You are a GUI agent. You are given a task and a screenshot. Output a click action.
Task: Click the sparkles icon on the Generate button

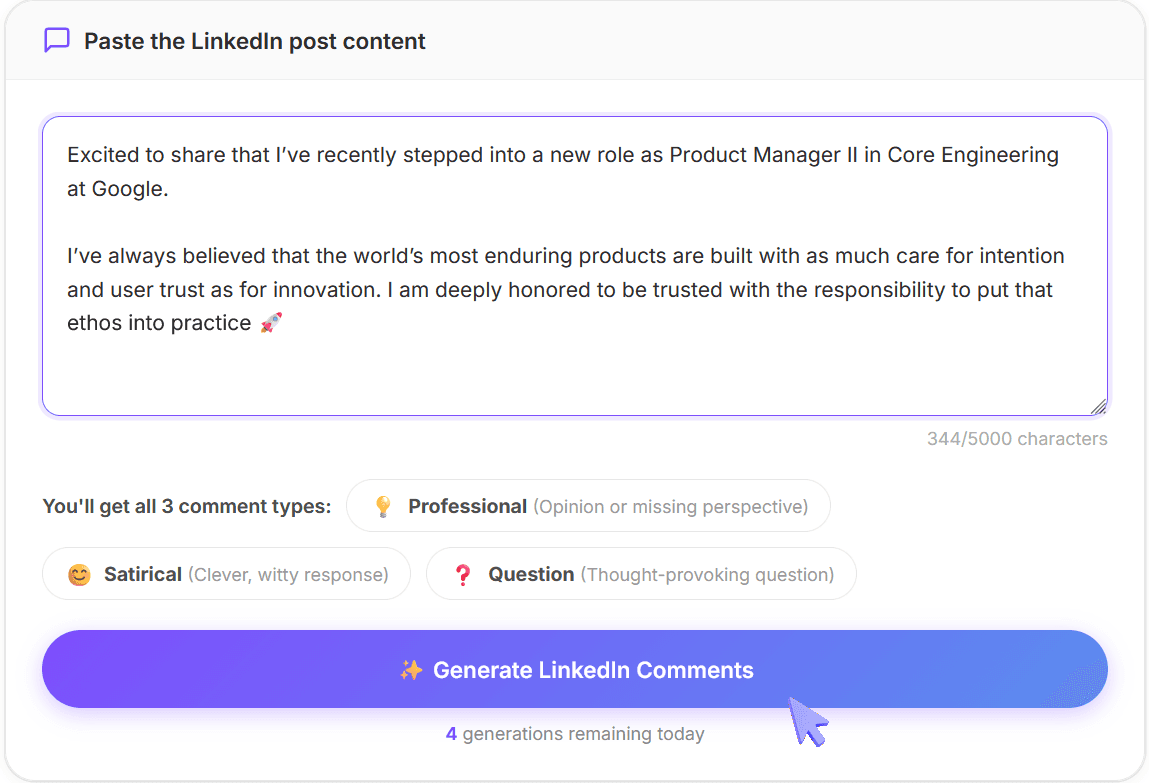(409, 669)
